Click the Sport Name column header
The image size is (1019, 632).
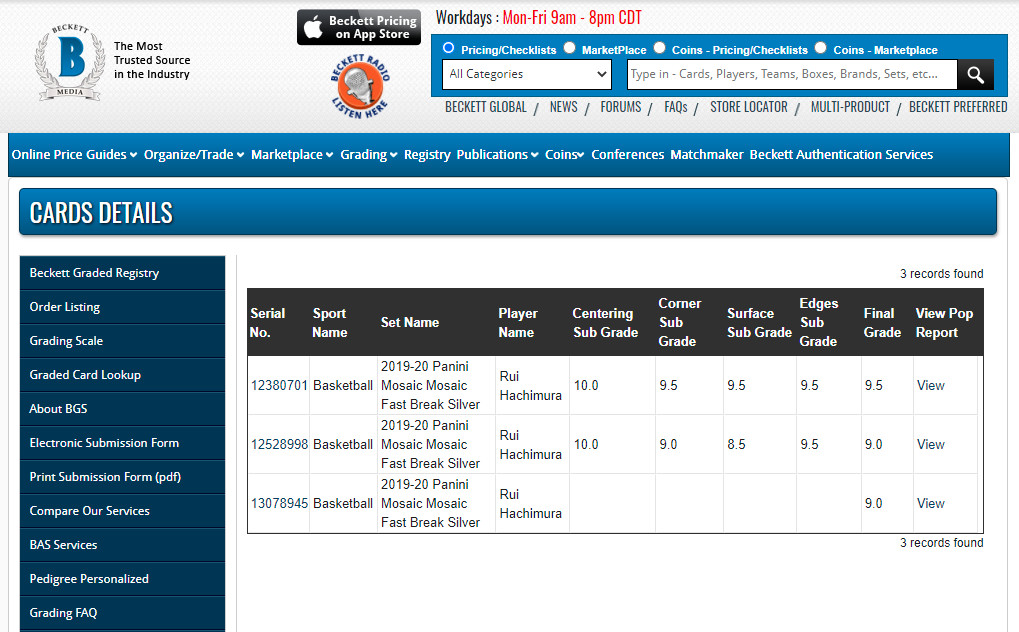(x=329, y=323)
